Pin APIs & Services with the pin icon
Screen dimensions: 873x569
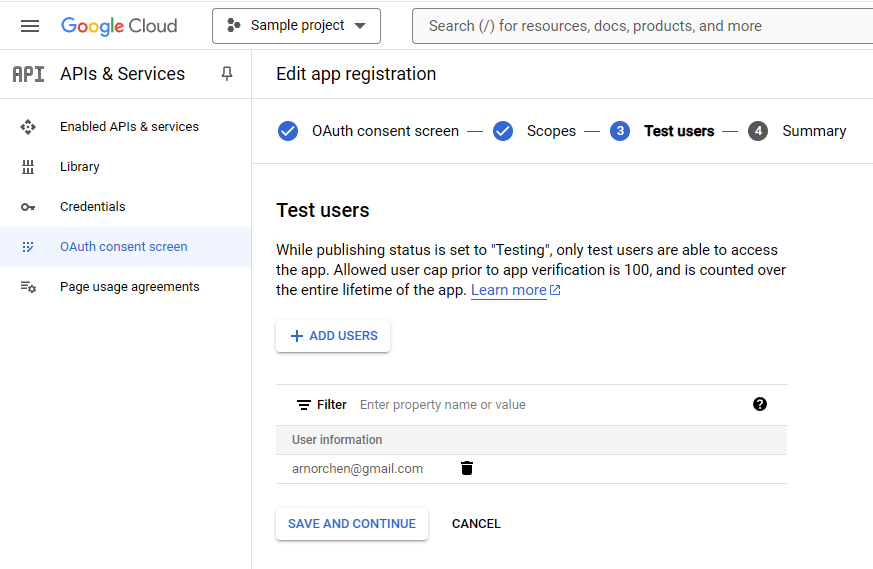pos(227,73)
